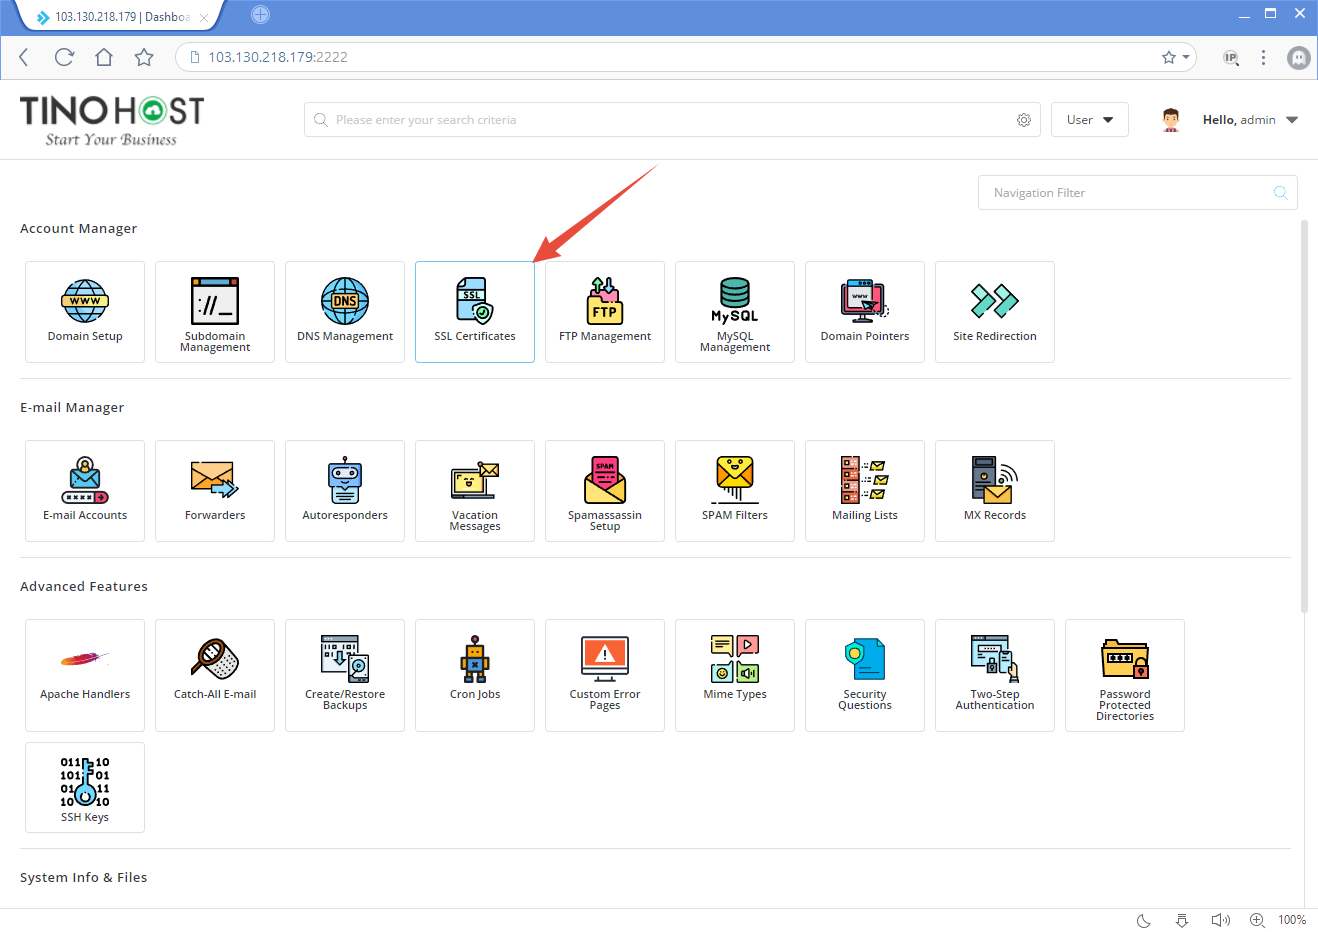Open SSL Certificates
Viewport: 1318px width, 932px height.
475,311
